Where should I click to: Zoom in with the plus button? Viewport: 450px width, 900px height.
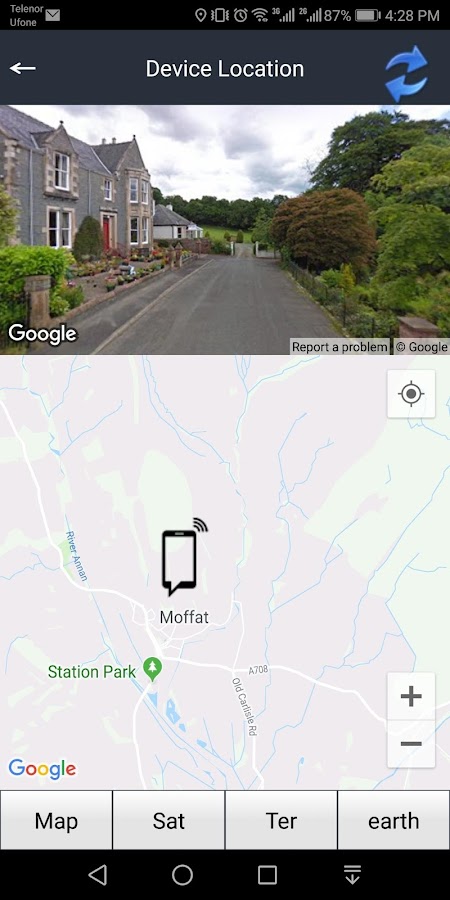(411, 696)
